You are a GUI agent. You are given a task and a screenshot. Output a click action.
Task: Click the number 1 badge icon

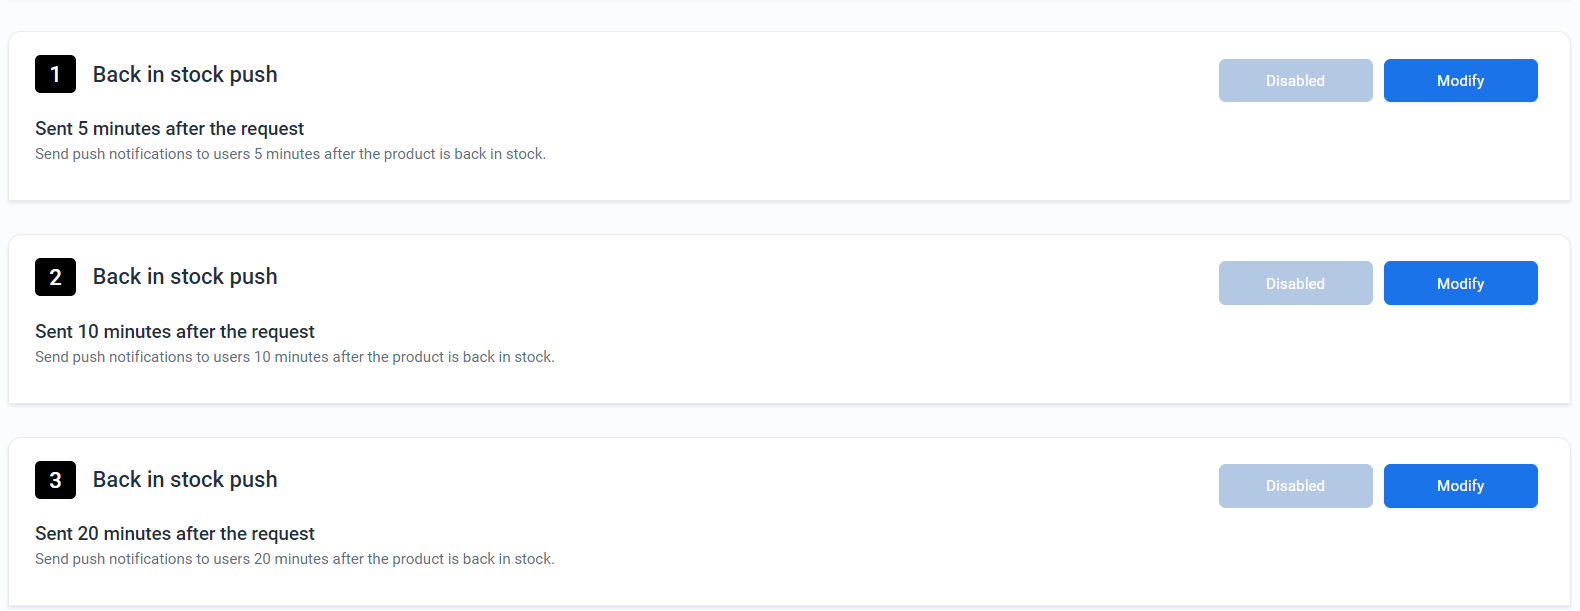55,74
